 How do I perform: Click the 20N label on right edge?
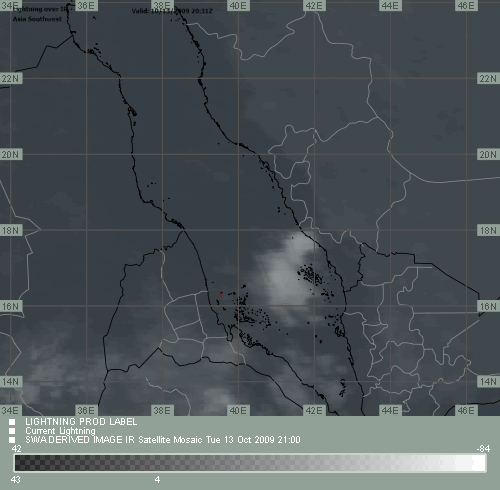pyautogui.click(x=488, y=154)
